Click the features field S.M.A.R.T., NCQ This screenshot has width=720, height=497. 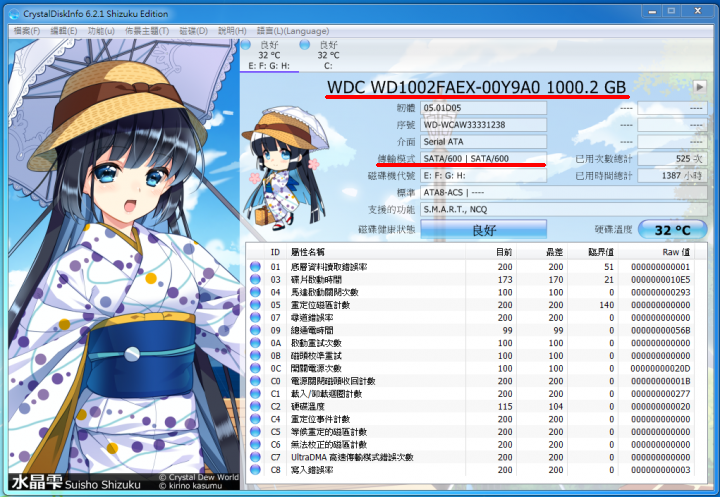click(x=563, y=209)
